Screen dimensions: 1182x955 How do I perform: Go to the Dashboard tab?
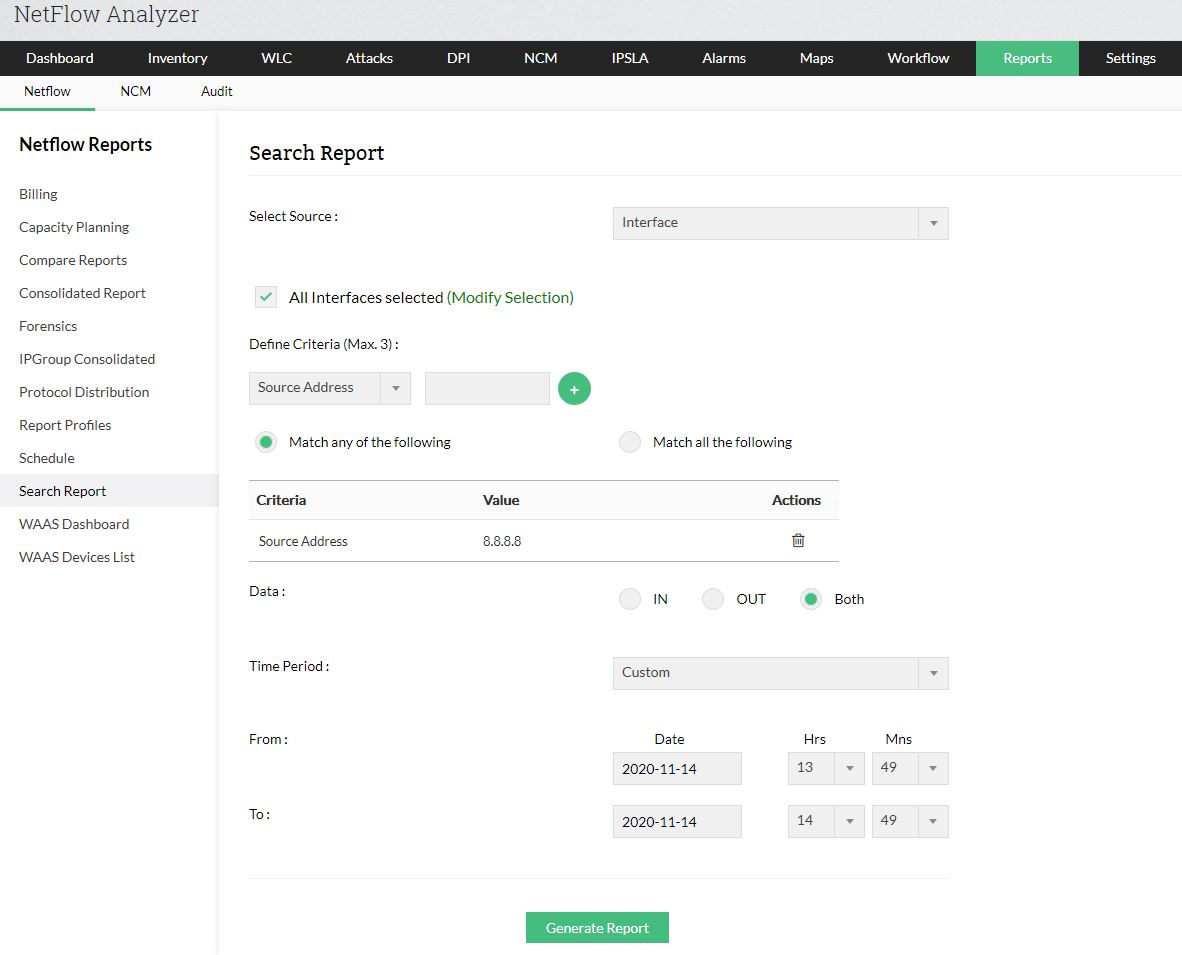(x=60, y=58)
